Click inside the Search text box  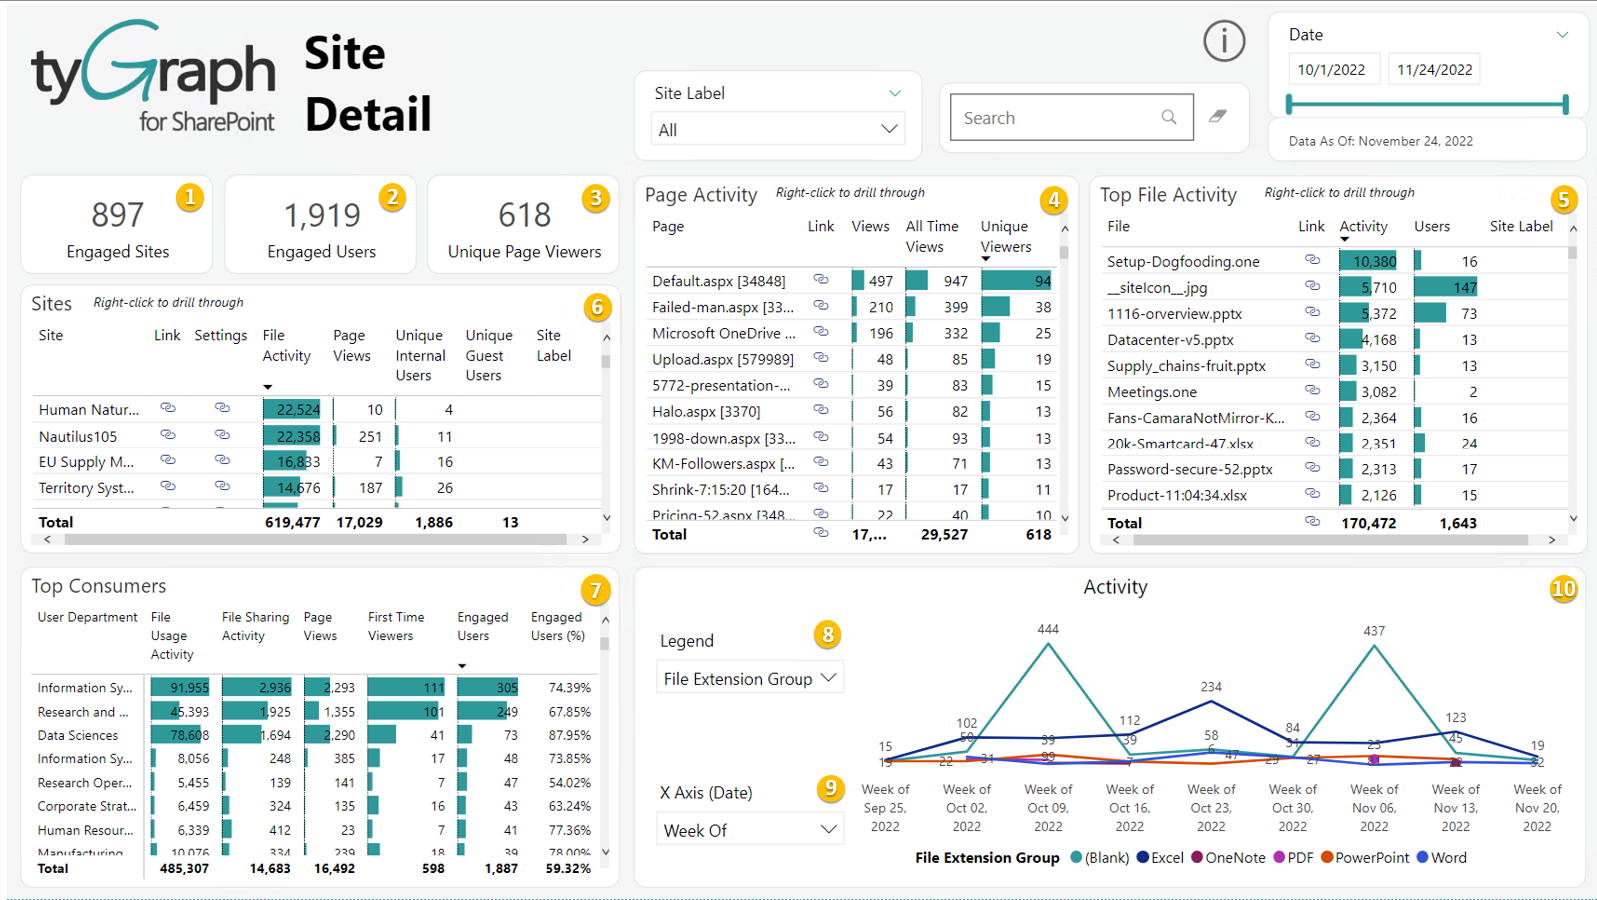pyautogui.click(x=1054, y=118)
